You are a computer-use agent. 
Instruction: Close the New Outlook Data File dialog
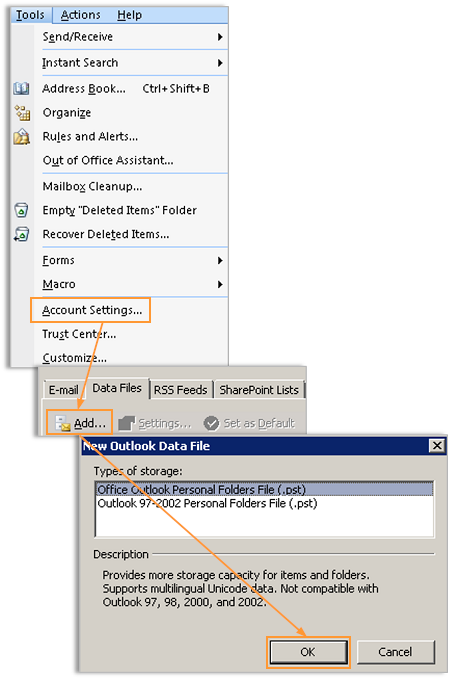(437, 446)
